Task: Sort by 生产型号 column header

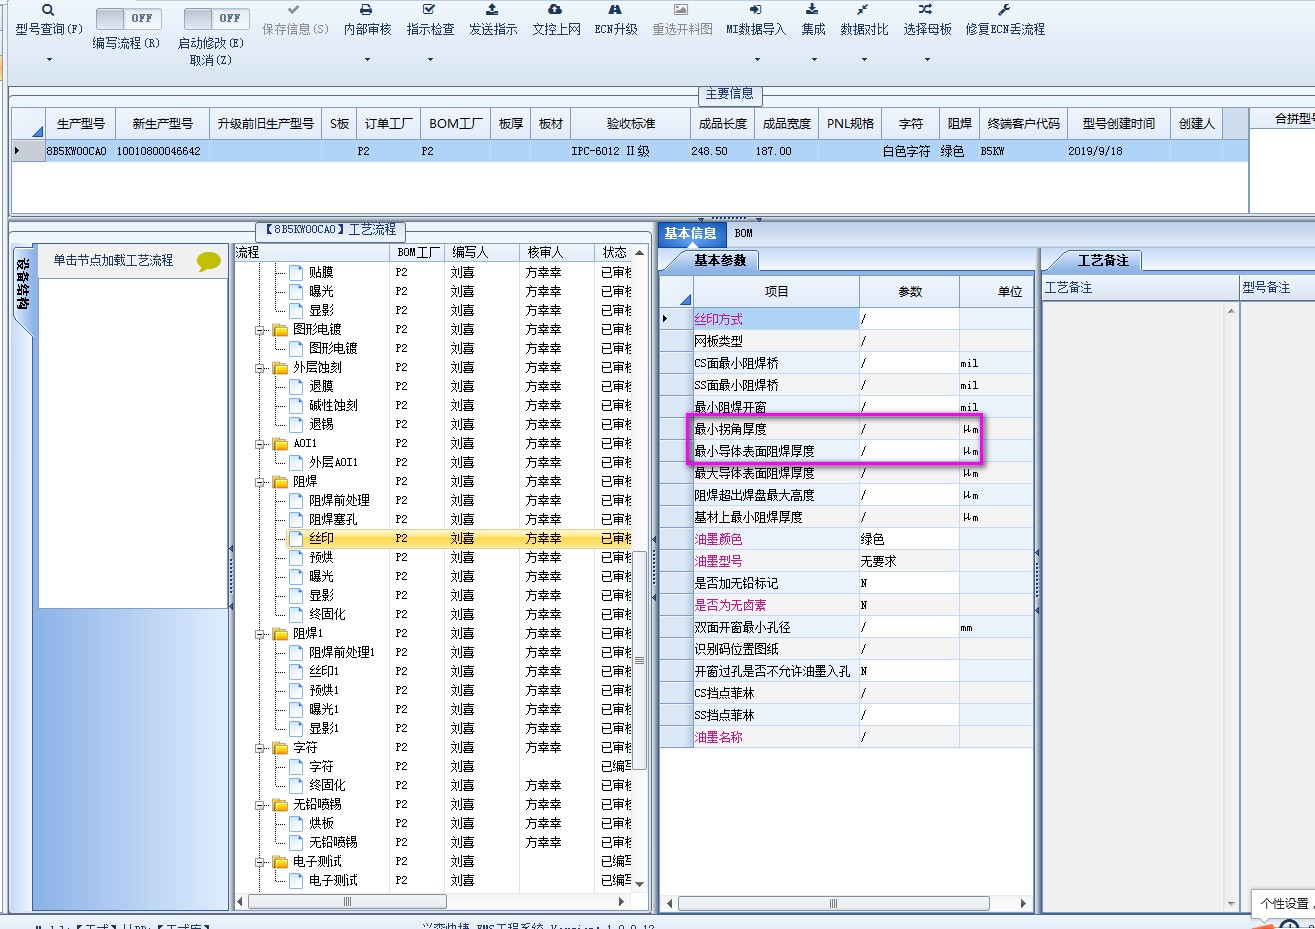Action: [80, 124]
